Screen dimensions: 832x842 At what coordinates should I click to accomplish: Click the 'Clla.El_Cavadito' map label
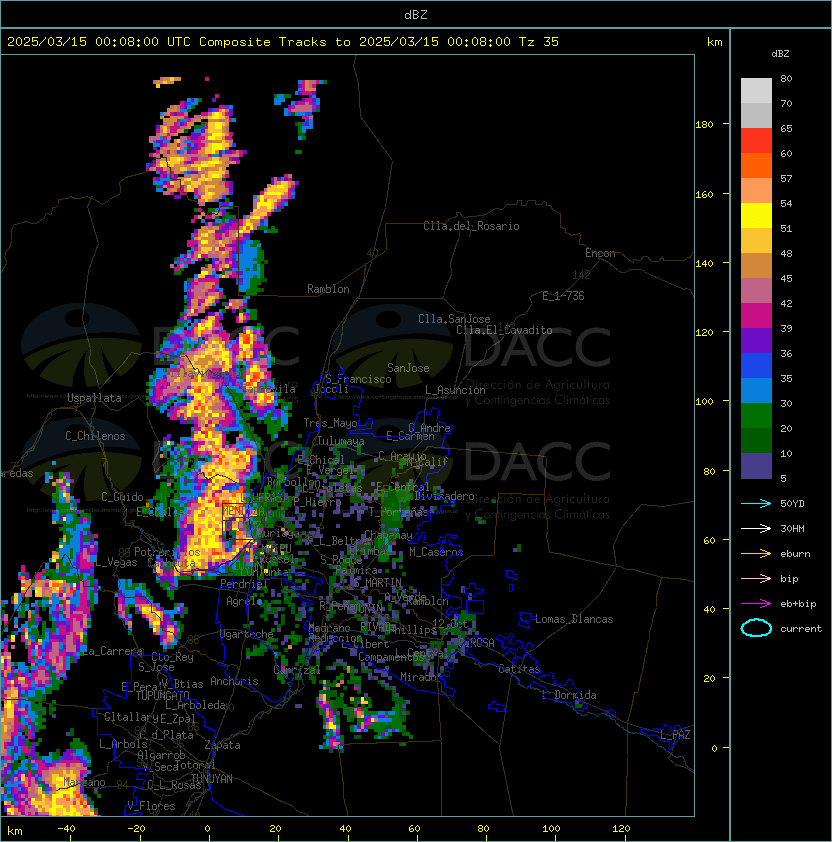click(x=504, y=330)
